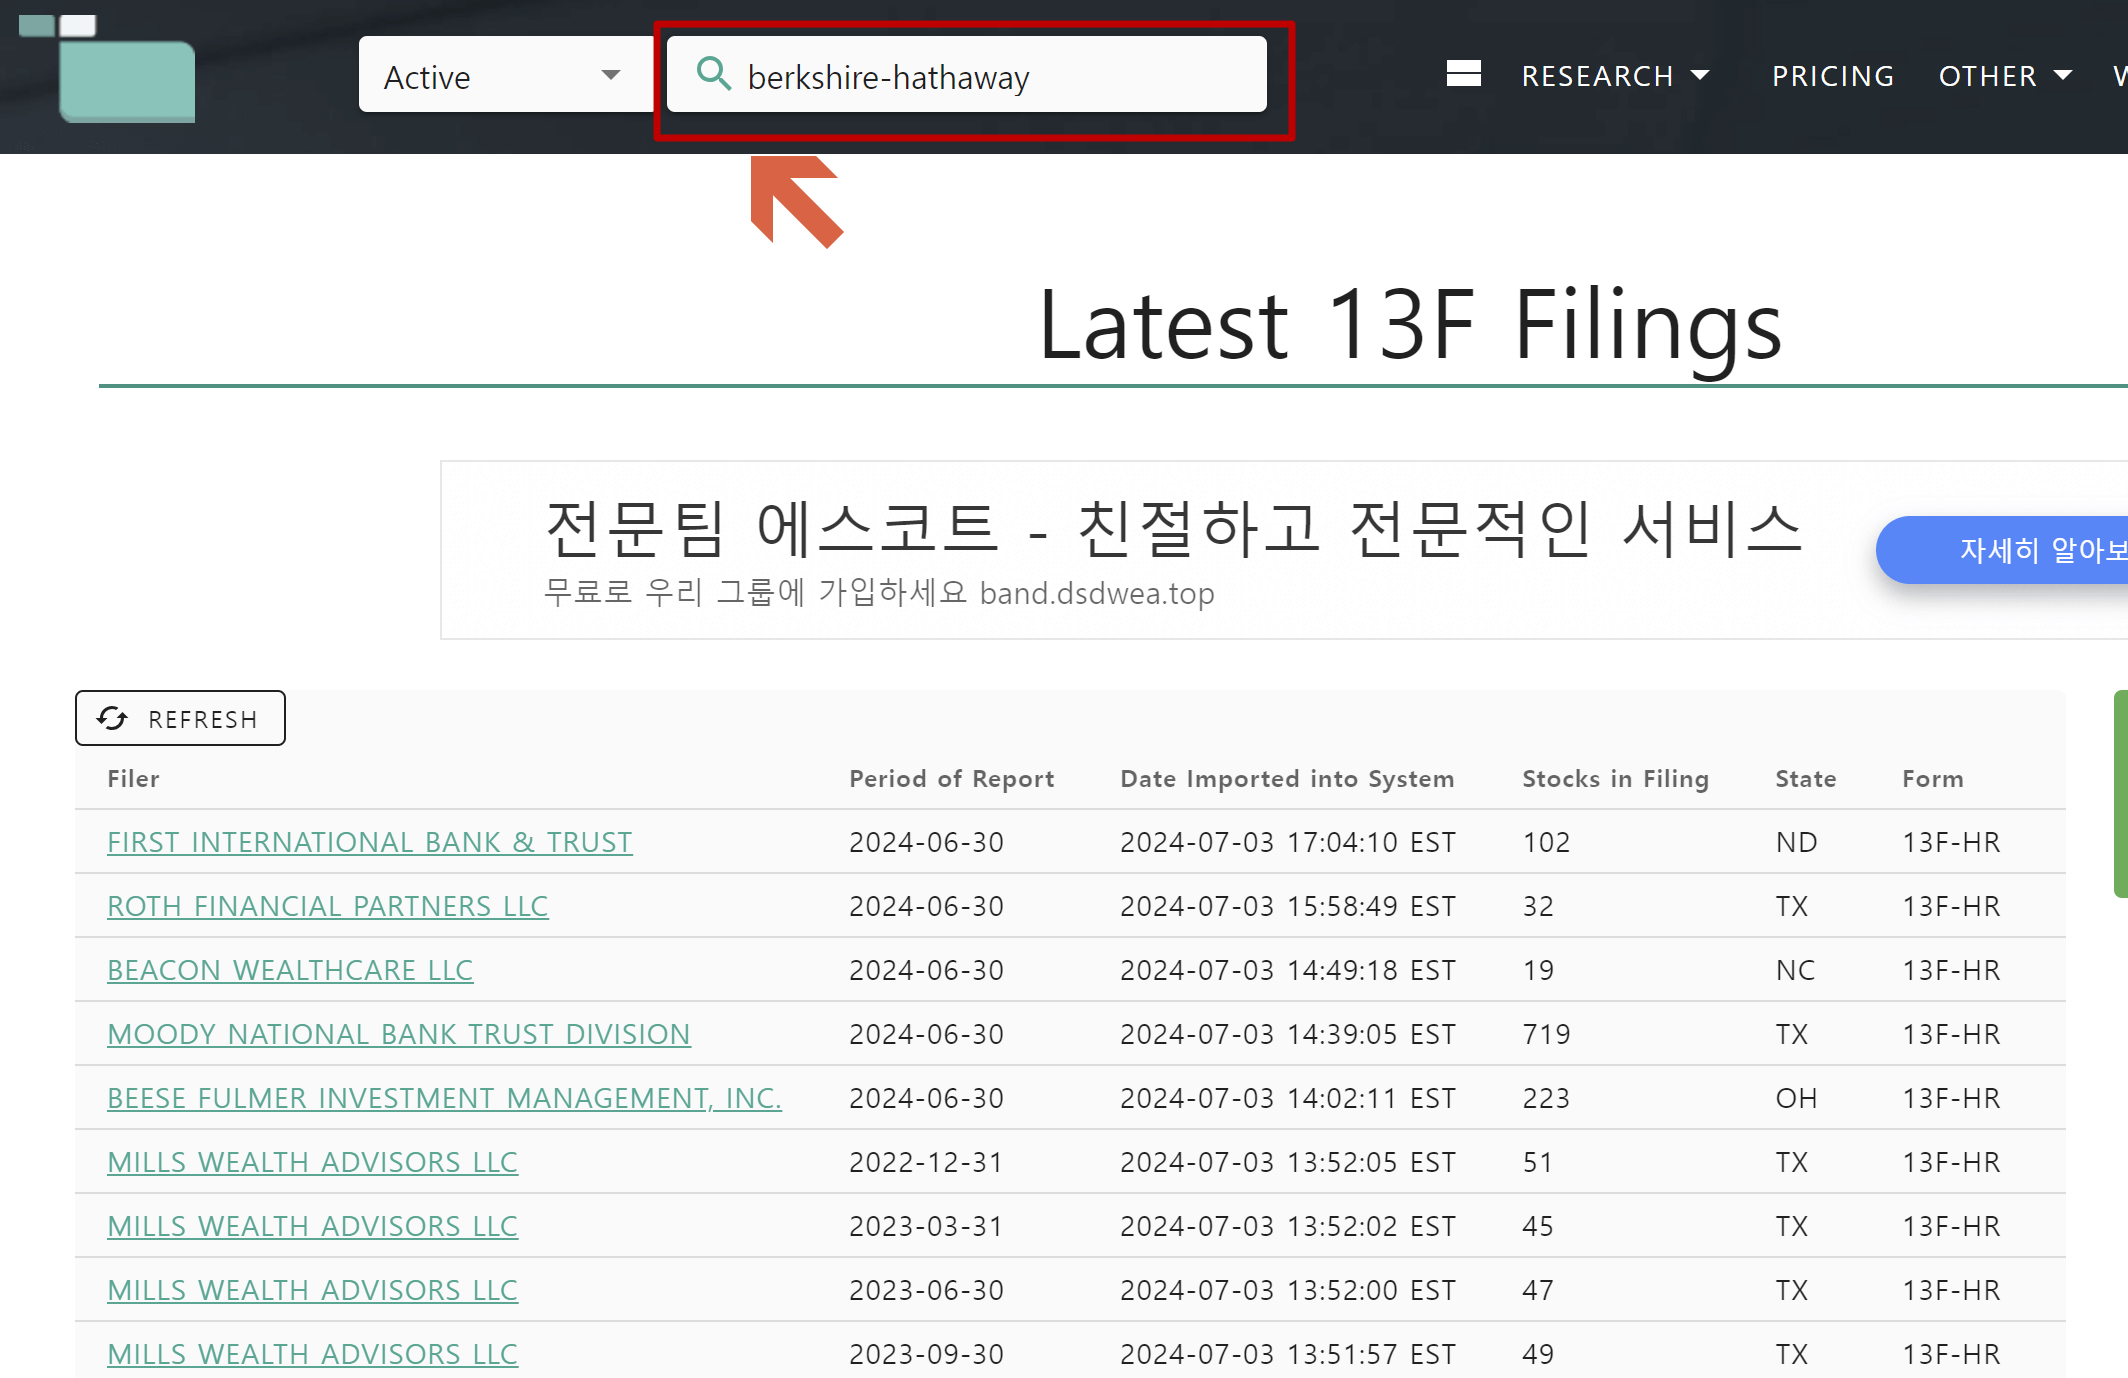Click the REFRESH button above the filings table
Image resolution: width=2128 pixels, height=1378 pixels.
[180, 718]
